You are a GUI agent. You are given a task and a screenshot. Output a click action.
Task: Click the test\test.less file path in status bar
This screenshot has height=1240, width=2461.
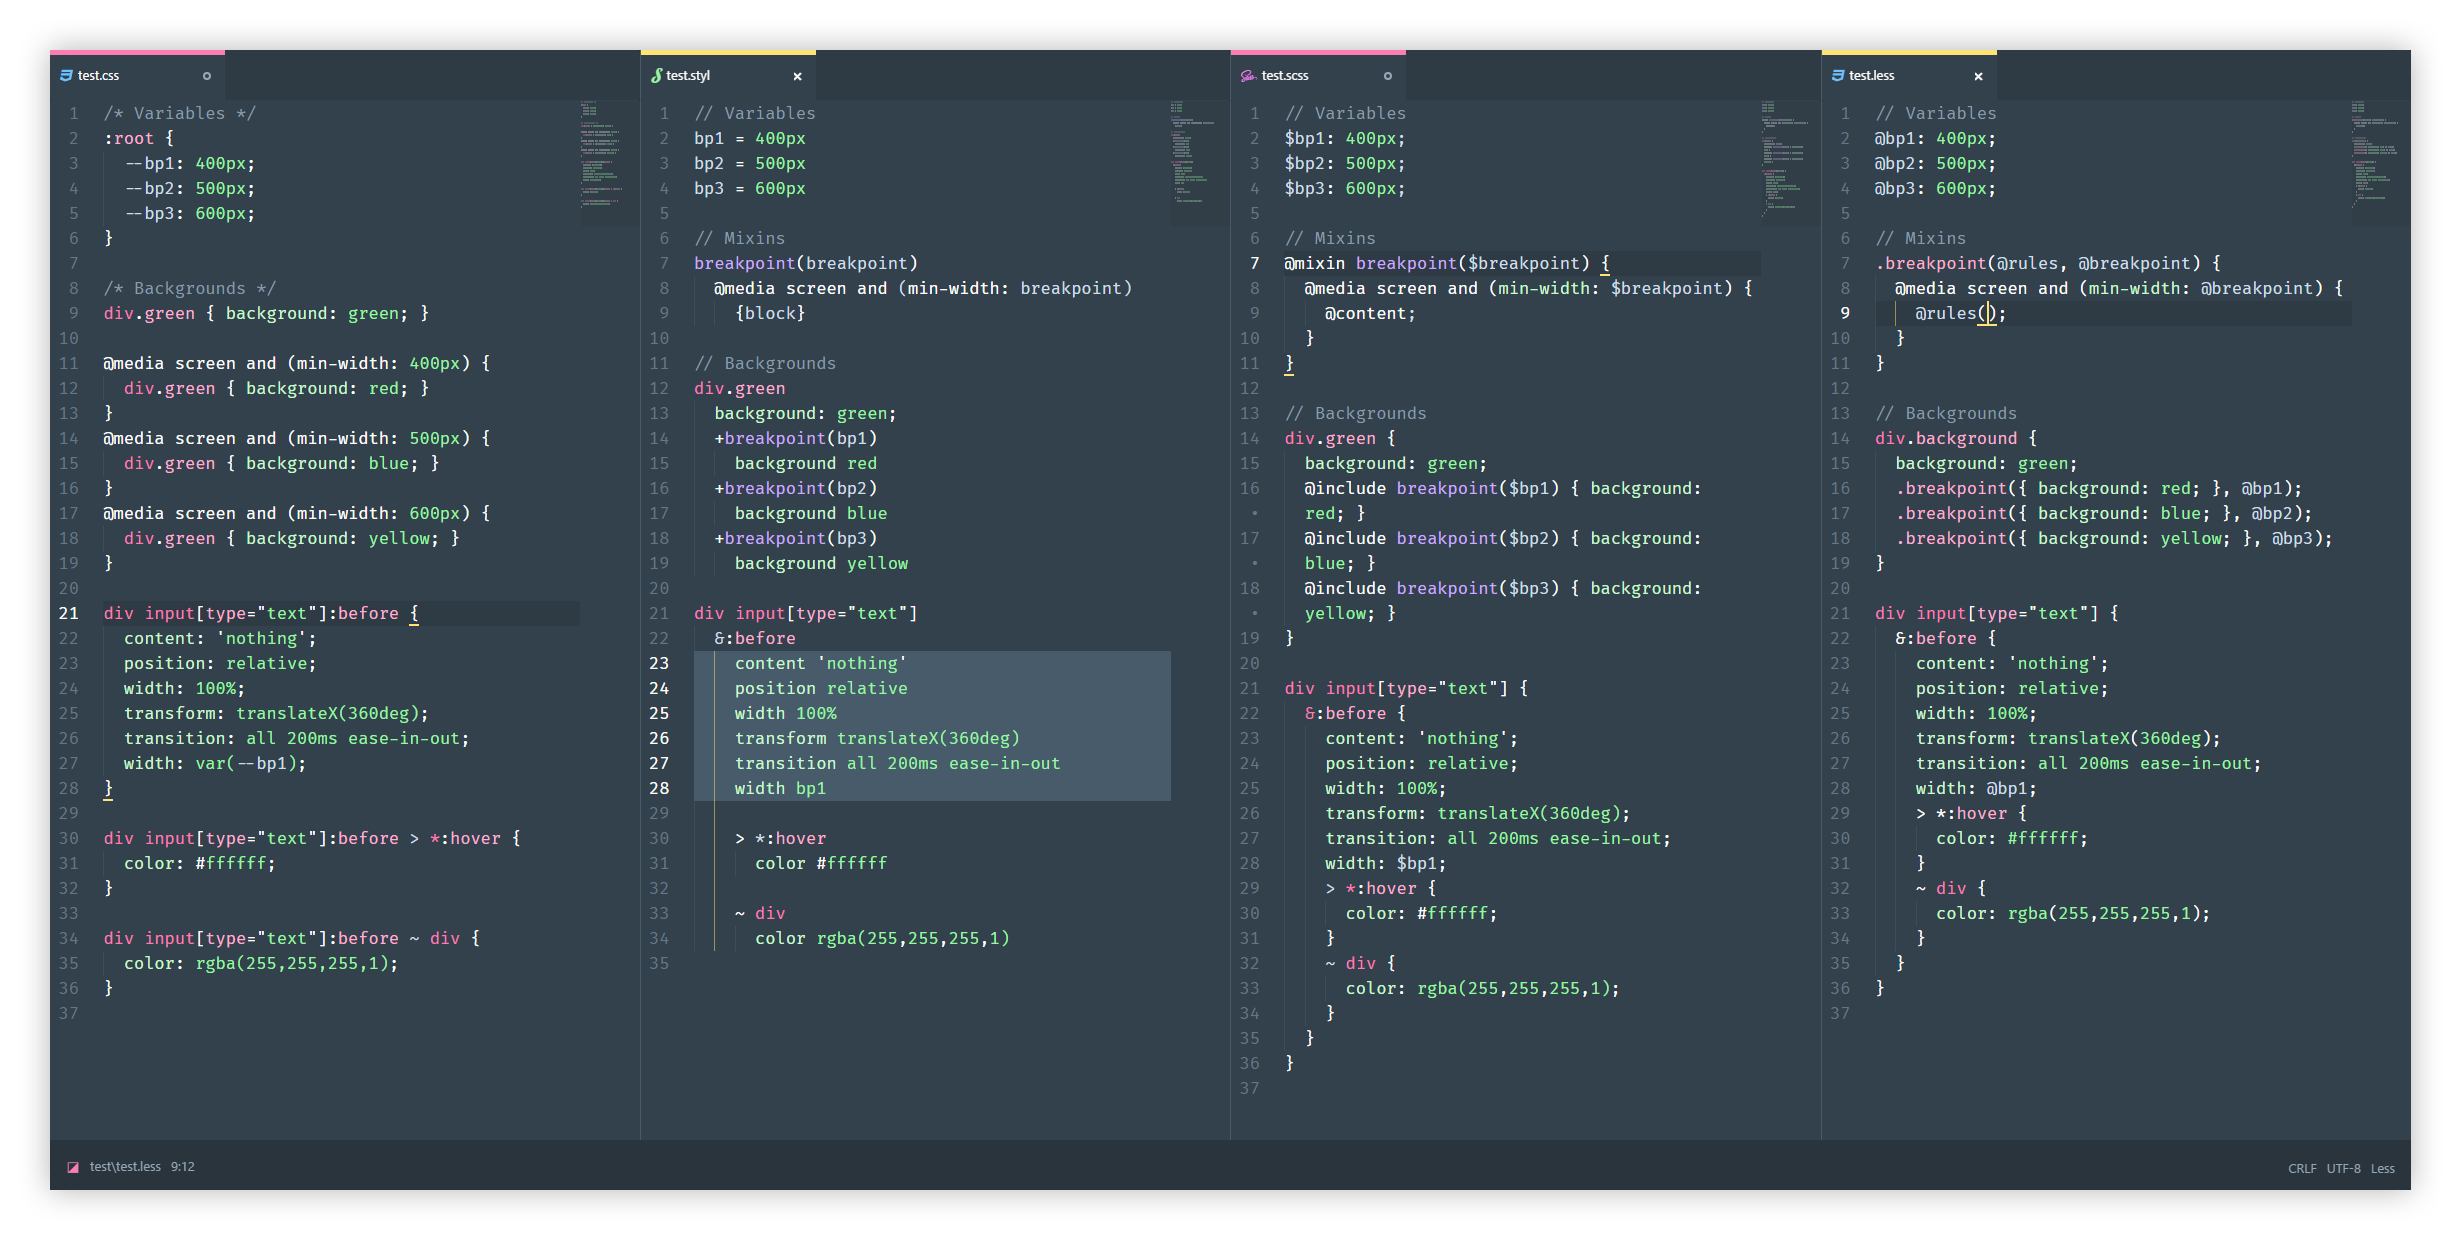coord(125,1167)
